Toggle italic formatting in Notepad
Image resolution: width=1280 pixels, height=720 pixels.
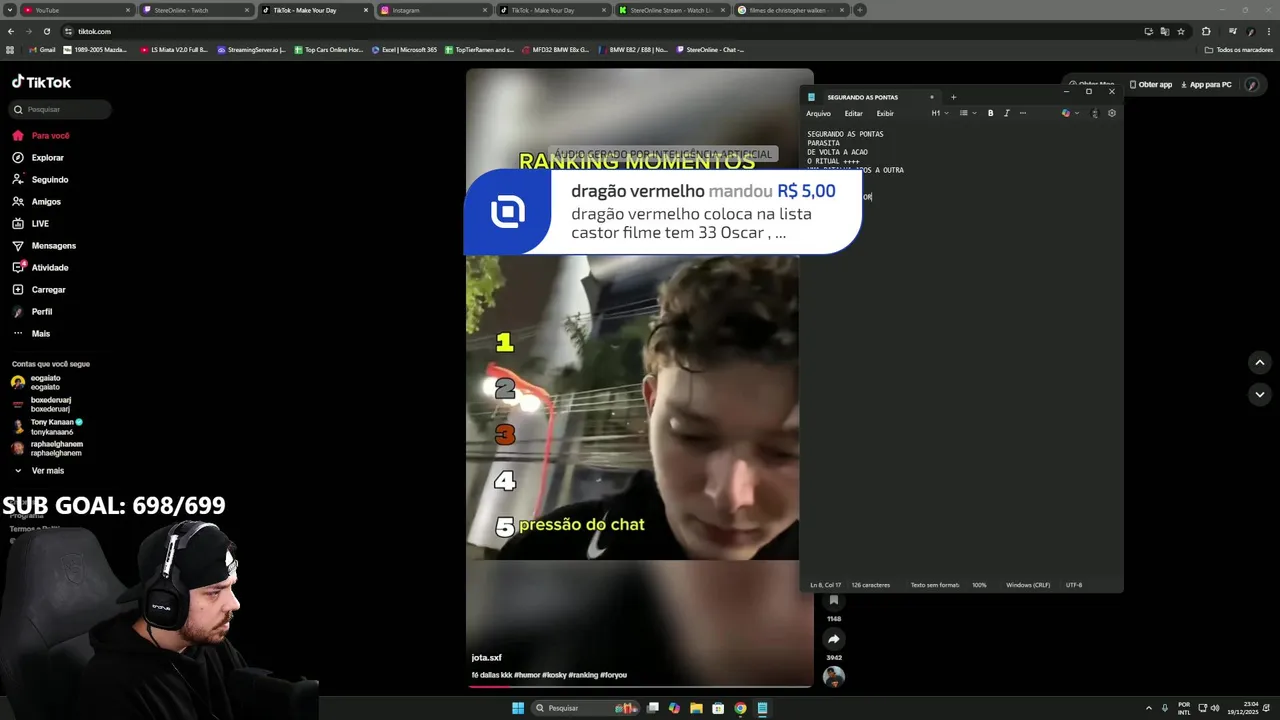1006,113
